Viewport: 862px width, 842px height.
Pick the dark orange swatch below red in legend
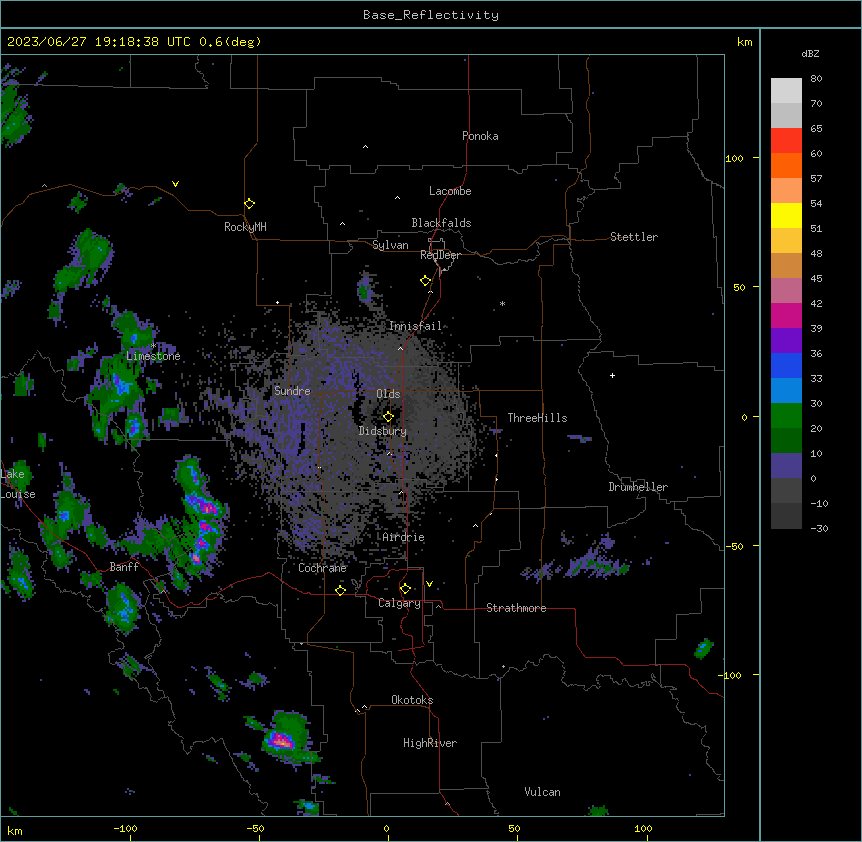pos(786,165)
